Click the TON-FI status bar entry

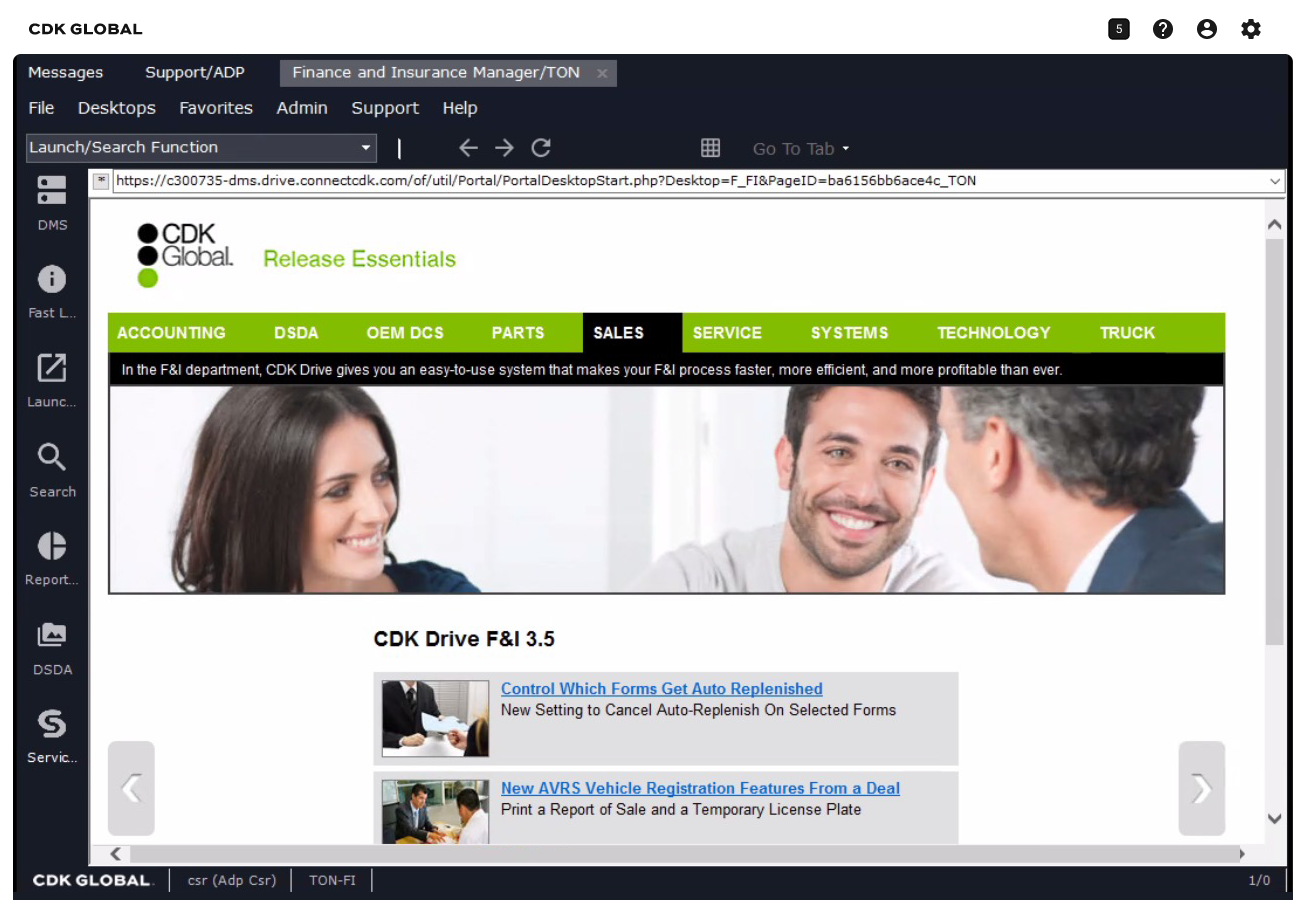point(332,880)
